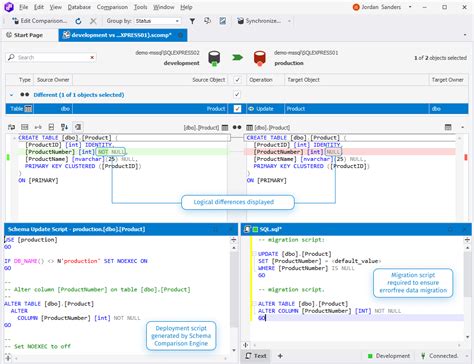Click the report icon before Synchronize
The image size is (474, 364).
(223, 21)
